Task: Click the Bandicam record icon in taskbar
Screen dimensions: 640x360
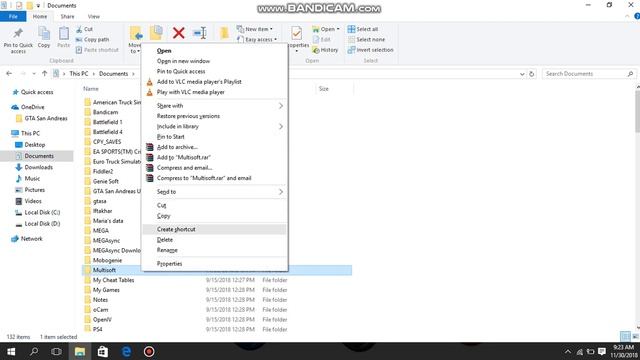Action: pos(149,351)
